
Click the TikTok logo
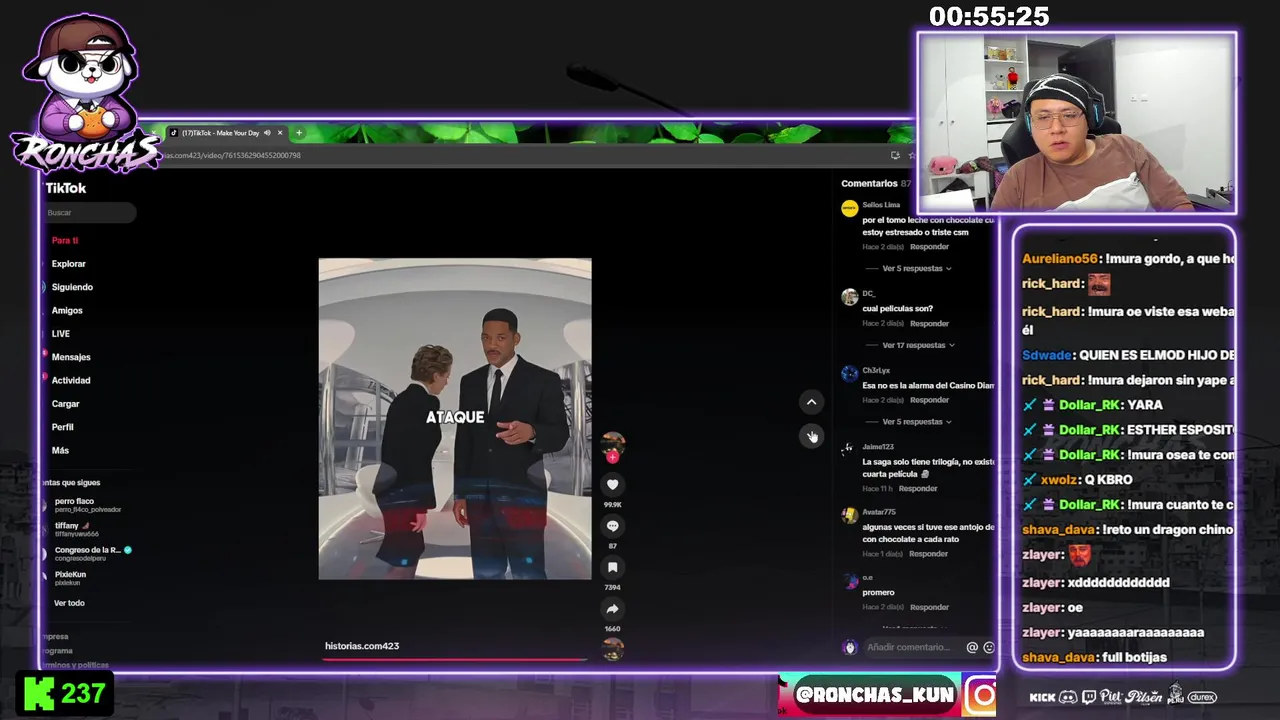point(66,188)
